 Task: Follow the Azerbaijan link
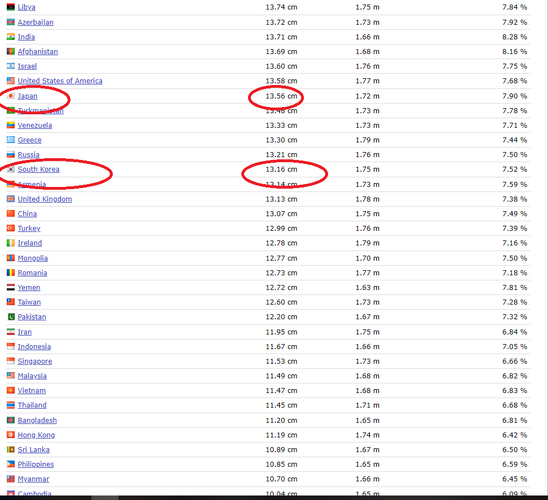(36, 22)
